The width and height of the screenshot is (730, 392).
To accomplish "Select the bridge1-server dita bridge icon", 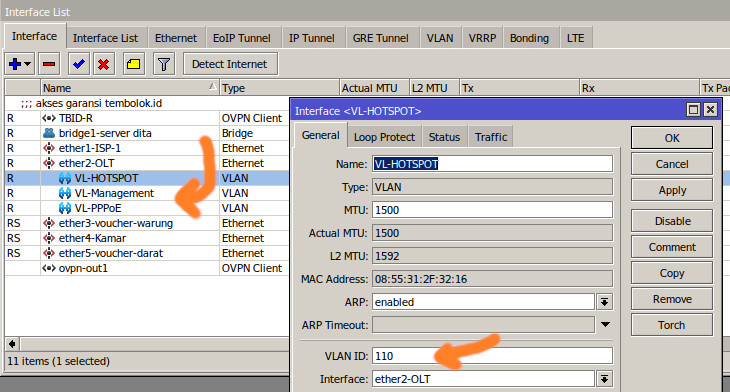I will [x=49, y=133].
